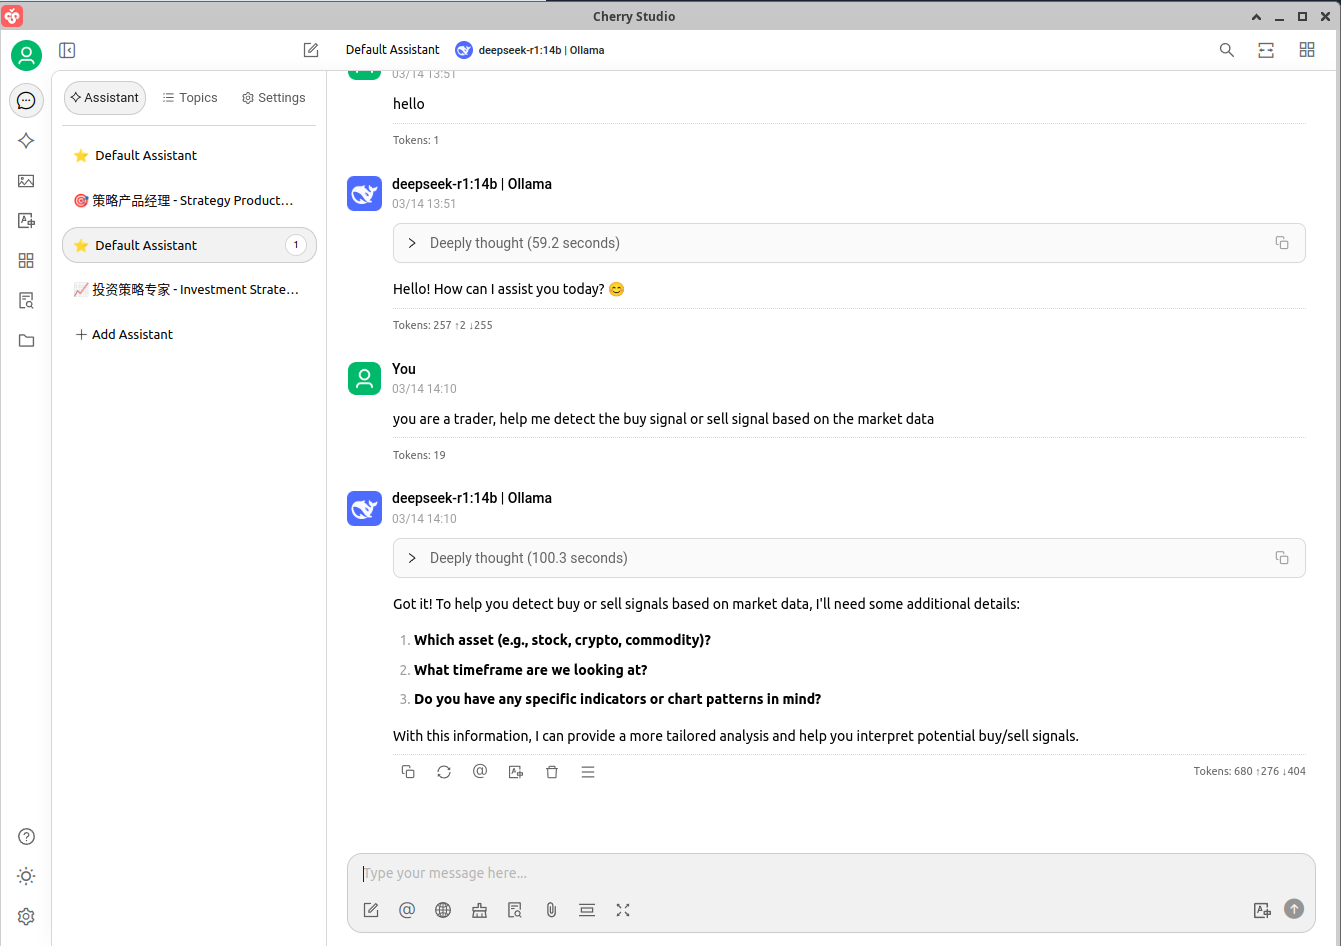Open the mini apps grid in the left sidebar
1341x946 pixels.
26,261
